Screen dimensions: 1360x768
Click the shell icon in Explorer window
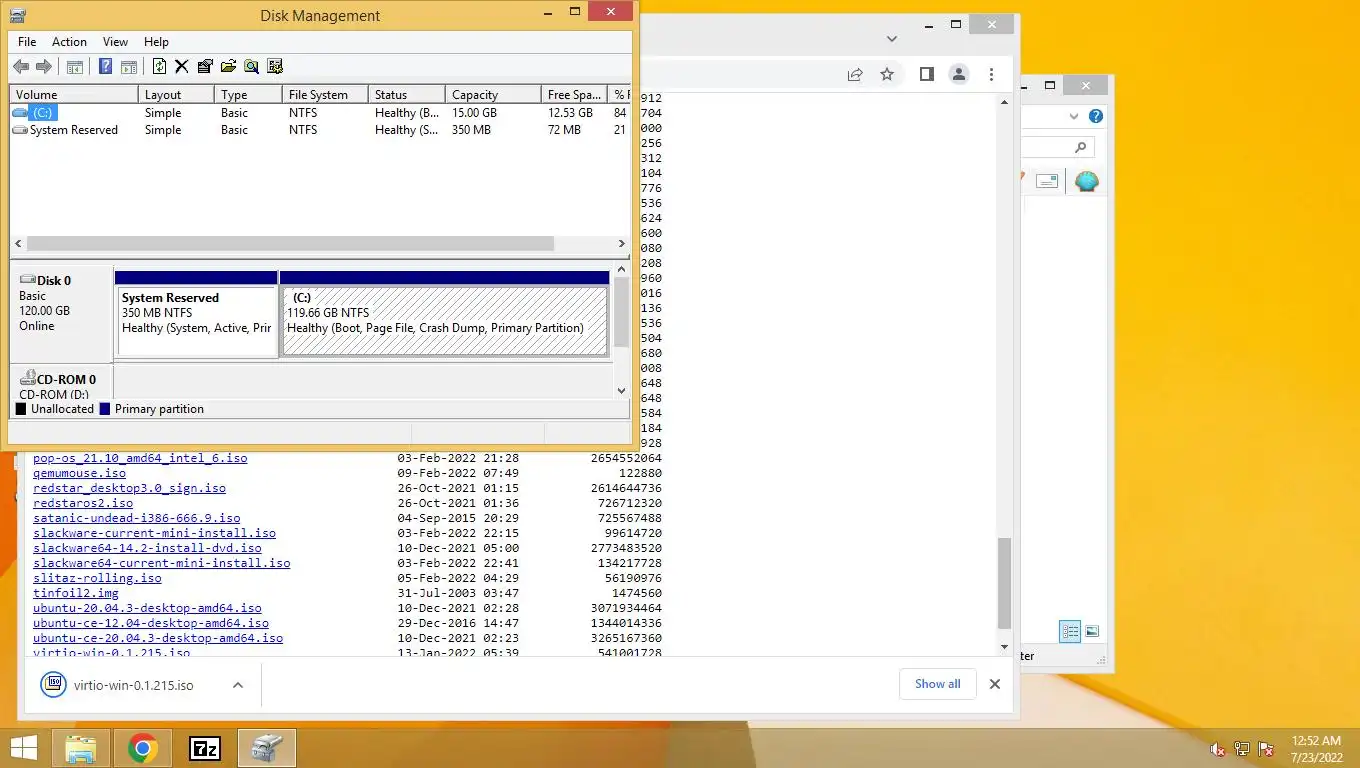coord(1086,181)
